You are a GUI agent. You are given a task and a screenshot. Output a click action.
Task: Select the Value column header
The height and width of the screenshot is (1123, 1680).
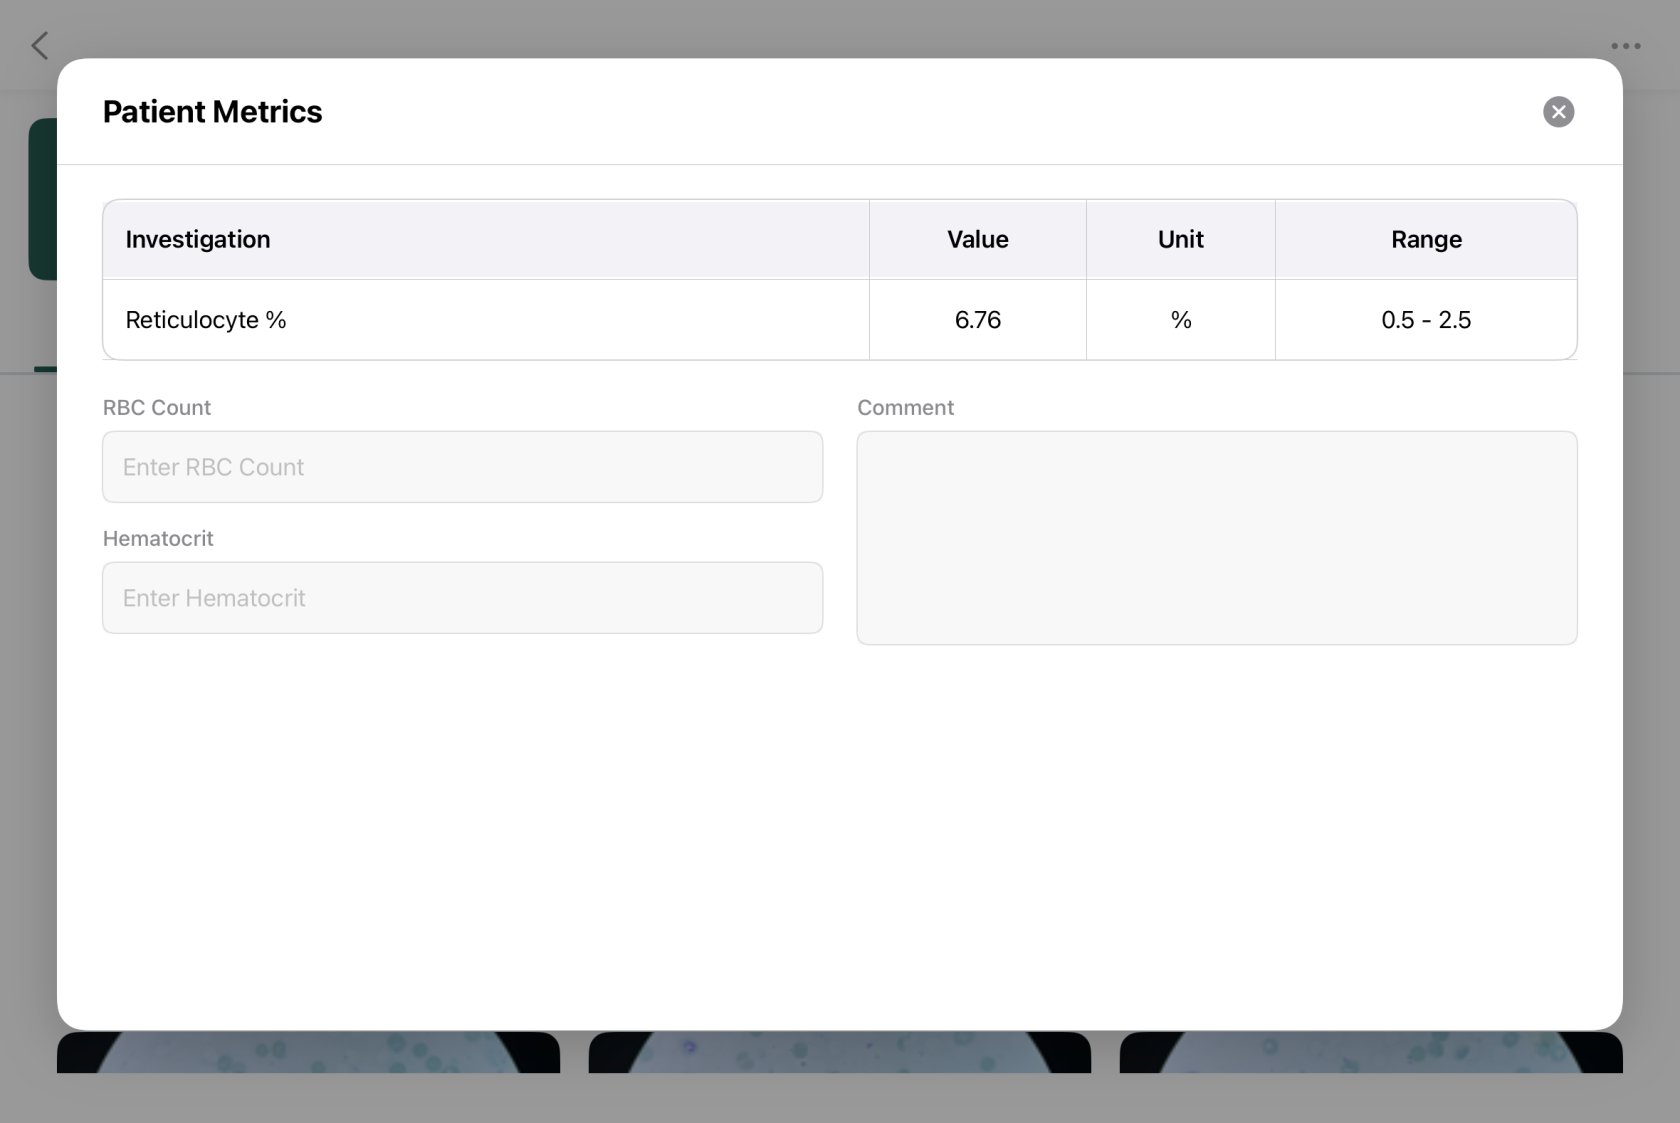click(978, 239)
